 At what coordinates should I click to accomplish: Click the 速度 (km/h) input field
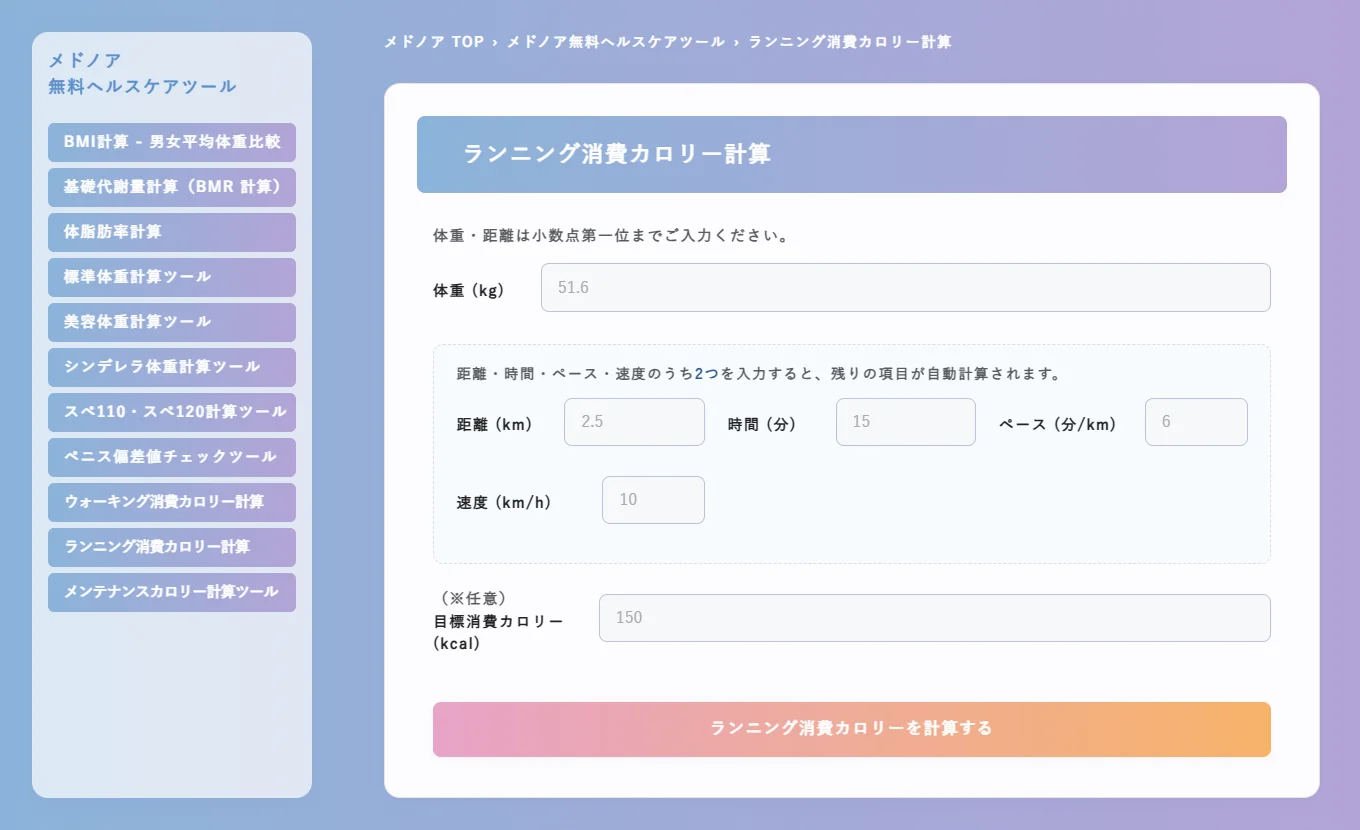(653, 500)
